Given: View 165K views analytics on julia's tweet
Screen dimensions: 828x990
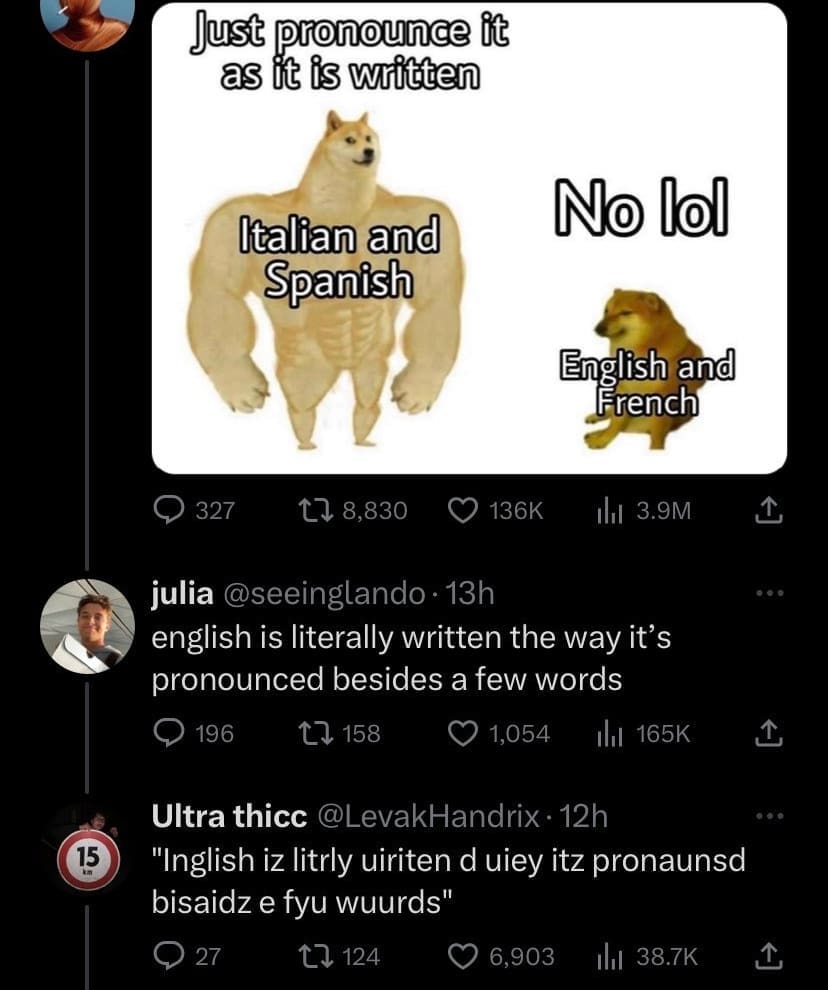Looking at the screenshot, I should click(644, 734).
